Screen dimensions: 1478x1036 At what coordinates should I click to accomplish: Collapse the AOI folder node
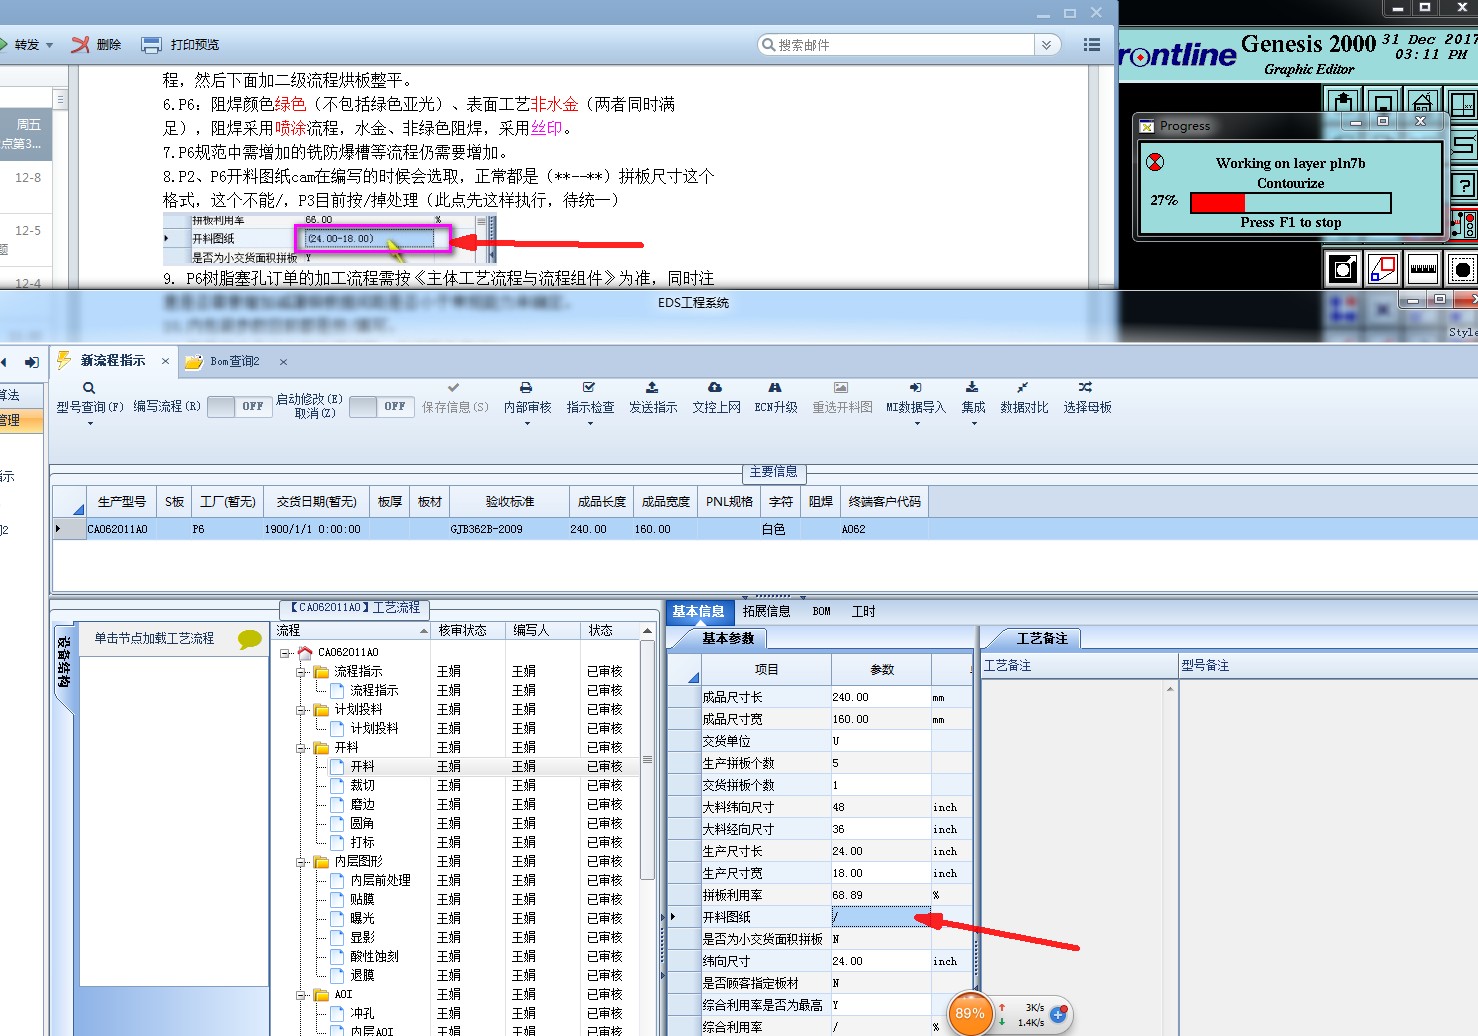coord(301,995)
